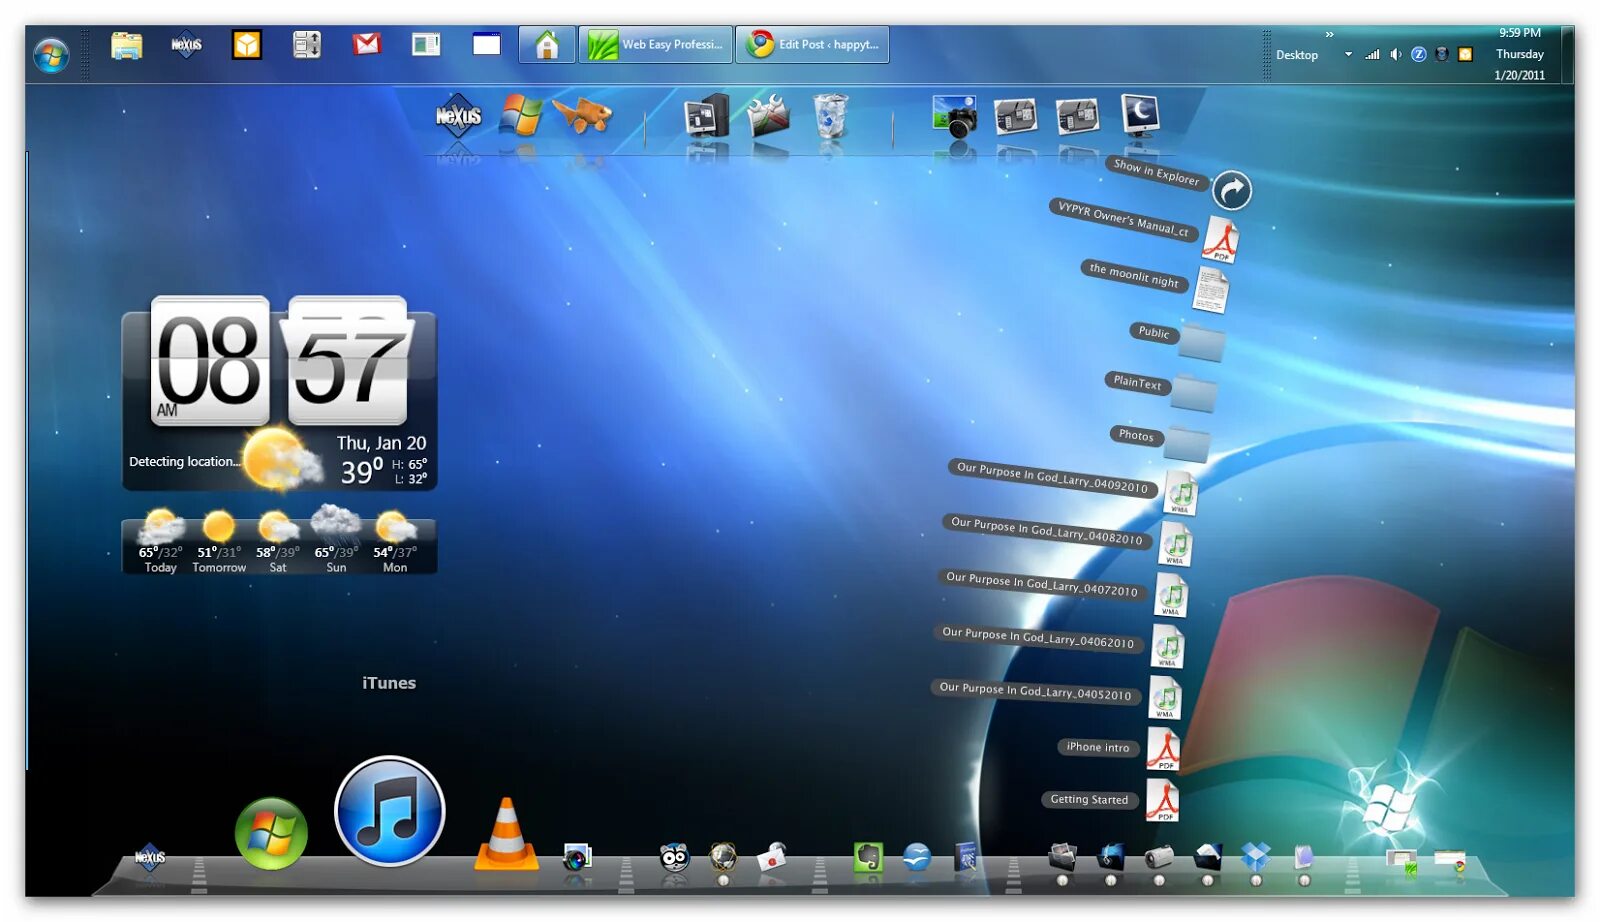Play Our Purpose In God_Larry_04092010

pos(1180,494)
